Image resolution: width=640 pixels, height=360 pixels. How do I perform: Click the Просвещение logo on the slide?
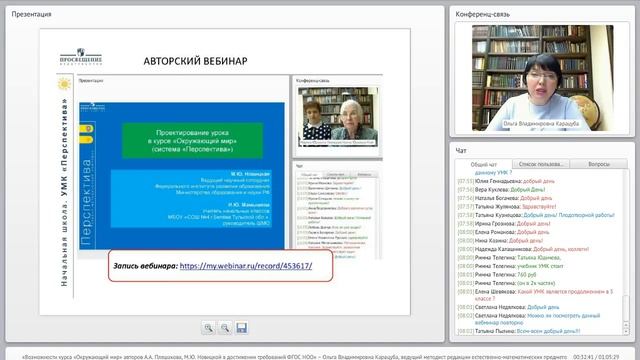click(x=81, y=57)
